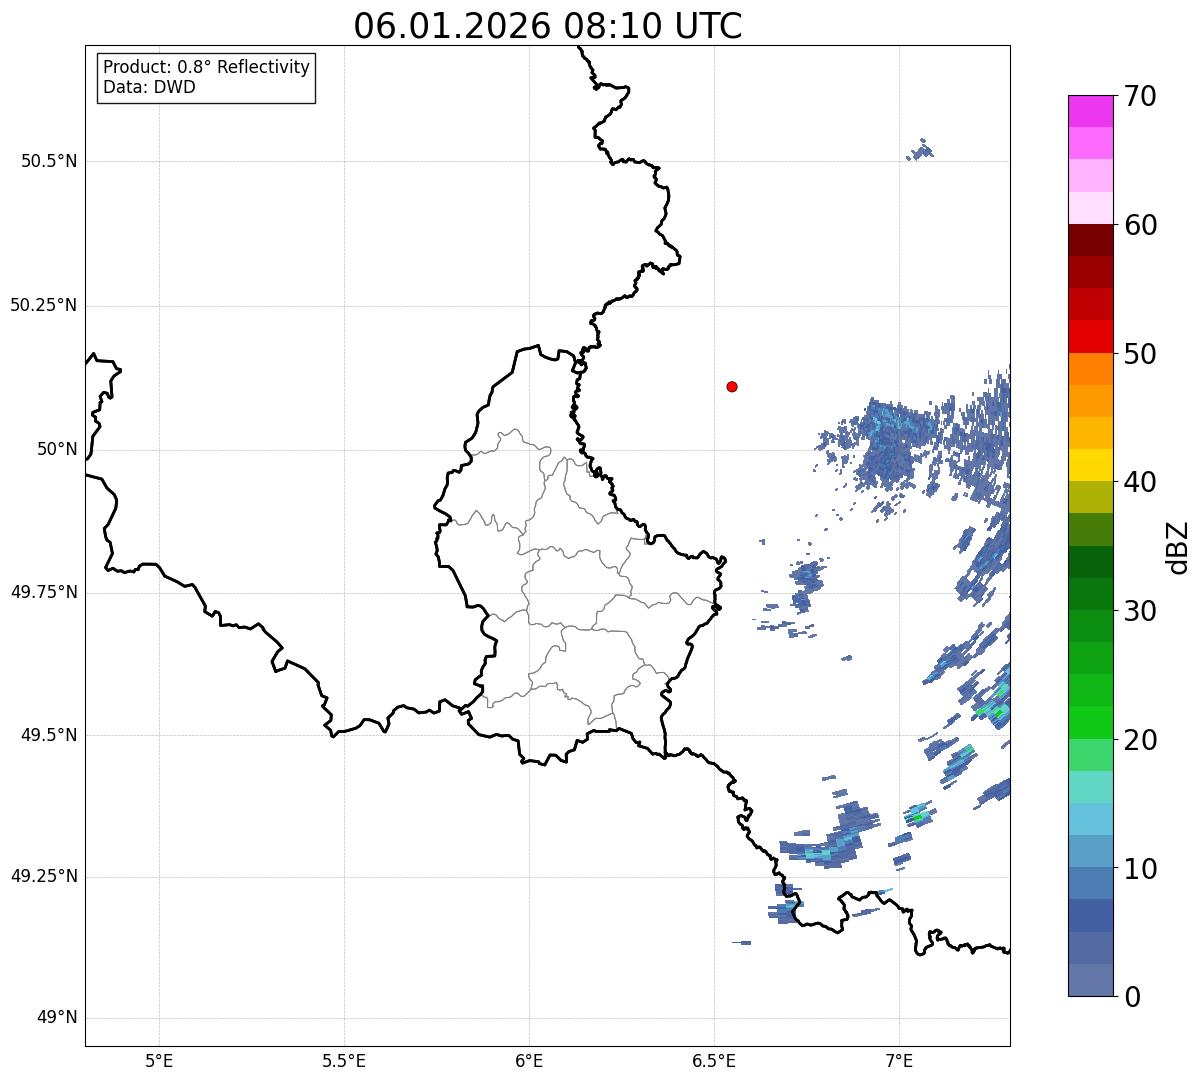
Task: Pick the orange swatch just below 50
Action: pos(1090,369)
